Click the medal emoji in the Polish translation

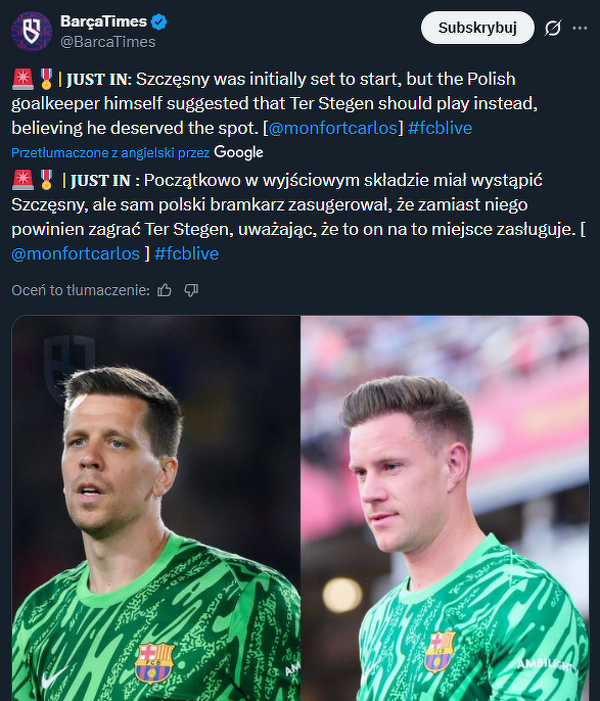[46, 180]
